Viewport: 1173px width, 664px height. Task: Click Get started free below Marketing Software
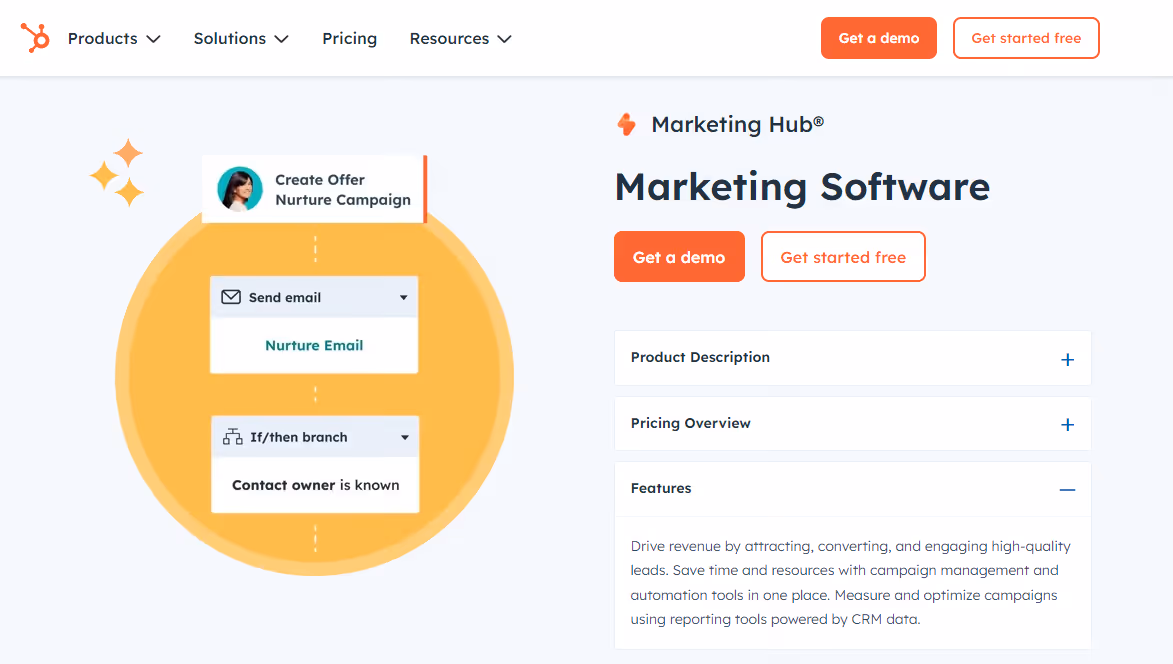pyautogui.click(x=843, y=256)
